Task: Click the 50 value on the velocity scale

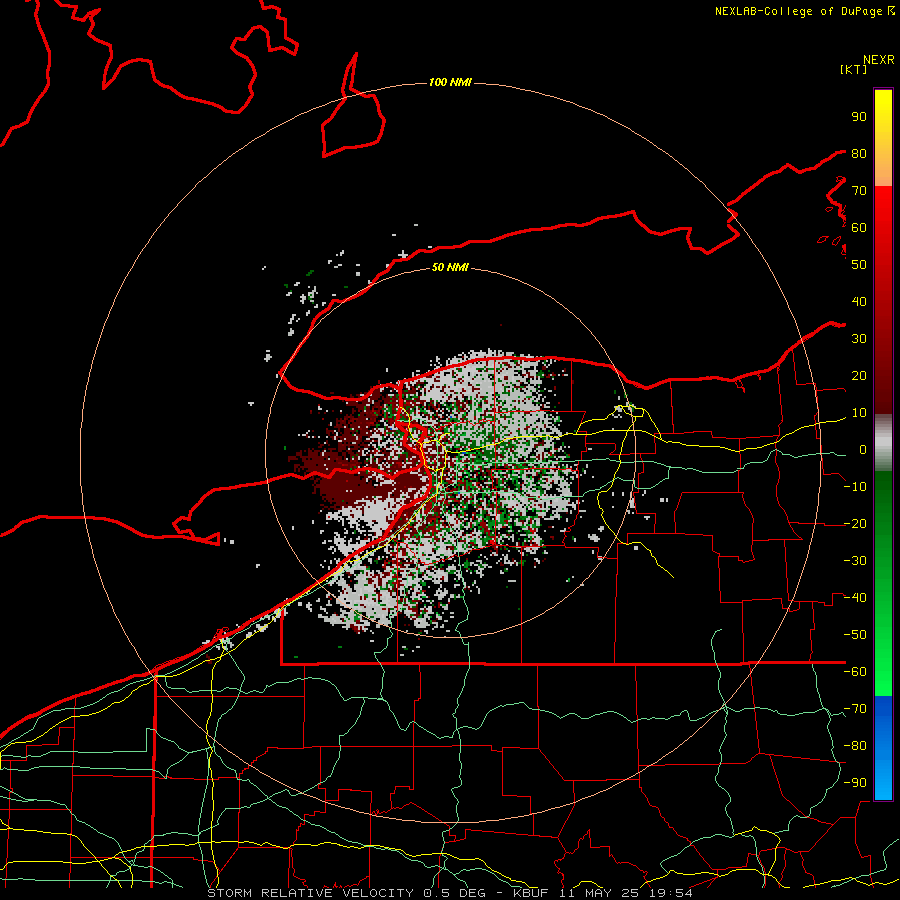Action: [x=859, y=265]
